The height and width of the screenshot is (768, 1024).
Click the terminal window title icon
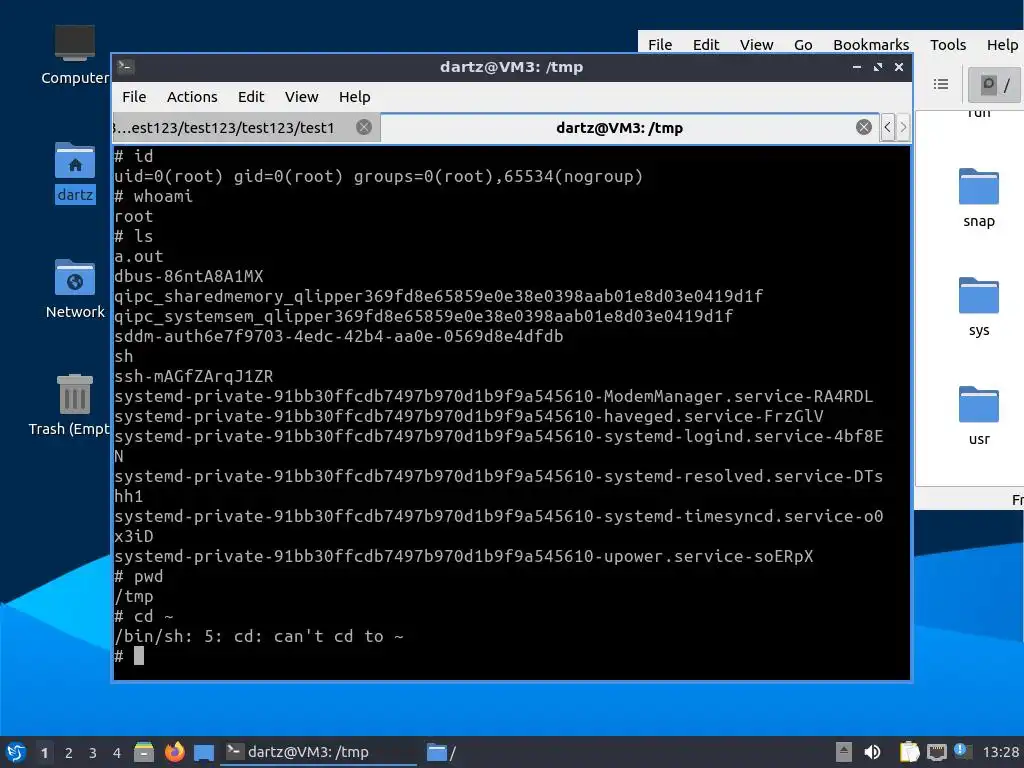tap(126, 67)
